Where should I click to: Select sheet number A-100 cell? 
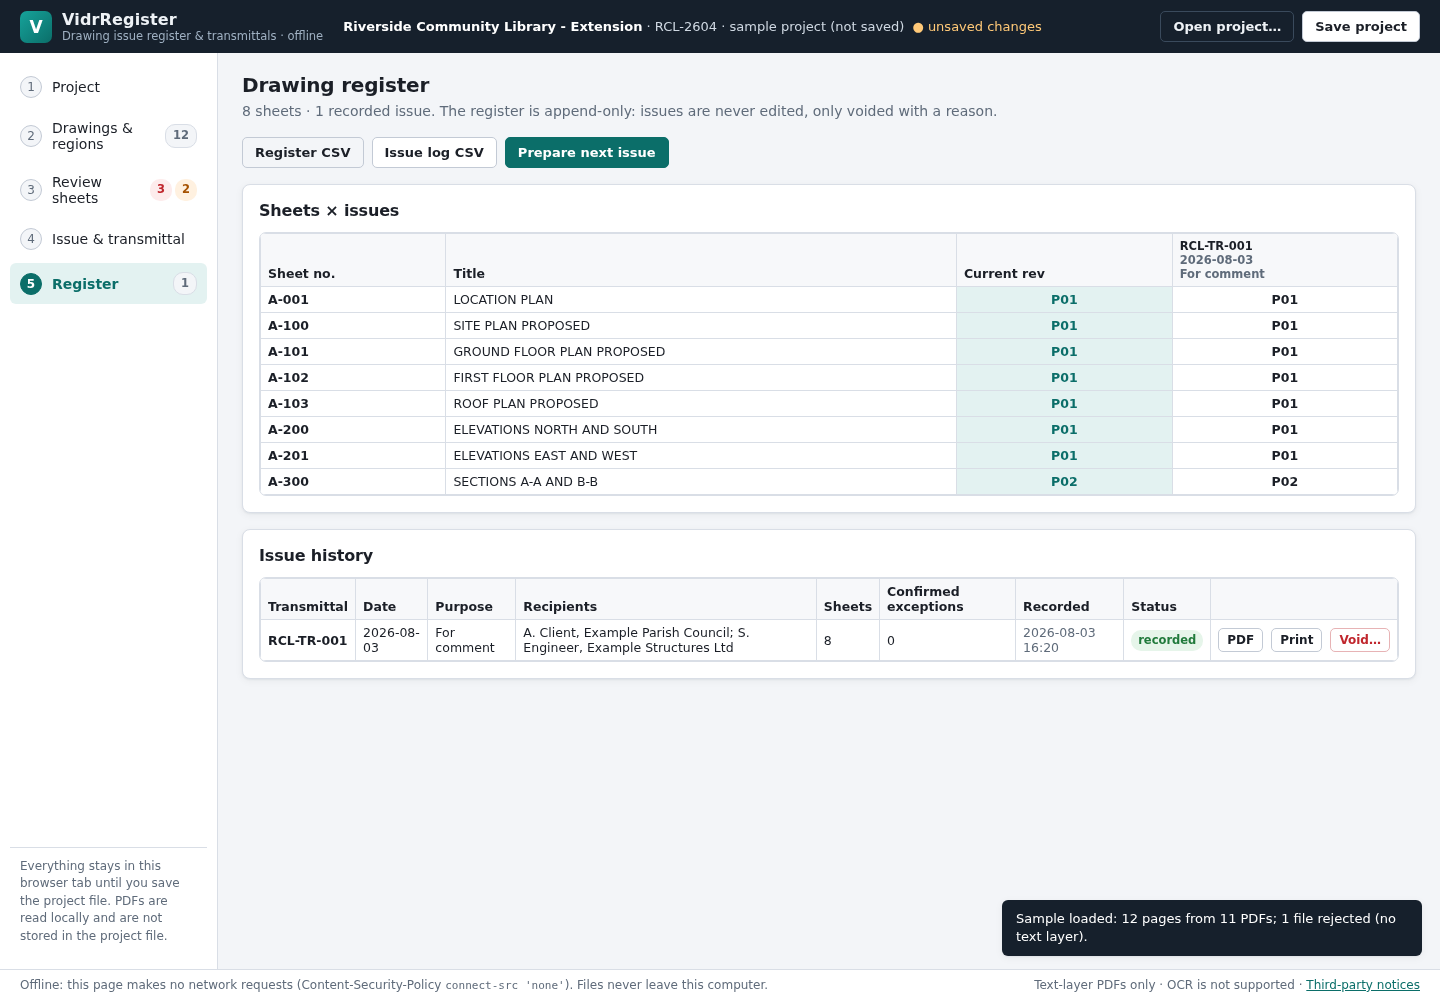(x=353, y=326)
